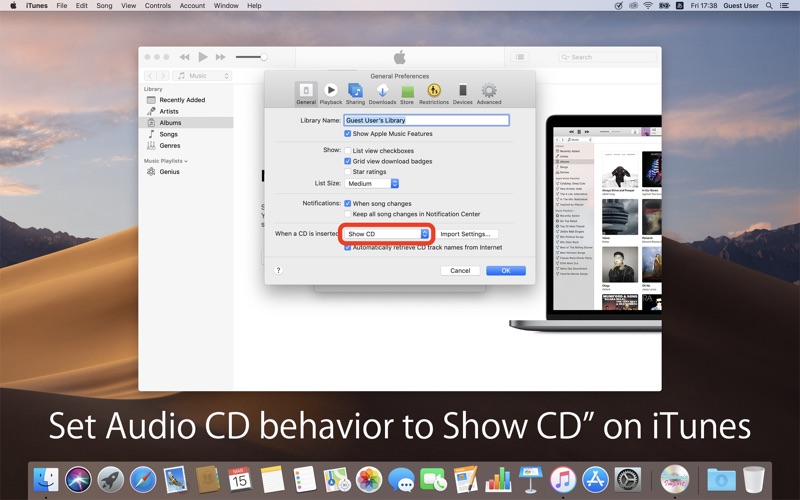Screen dimensions: 800x500
Task: Click the Import Settings button
Action: (x=465, y=234)
